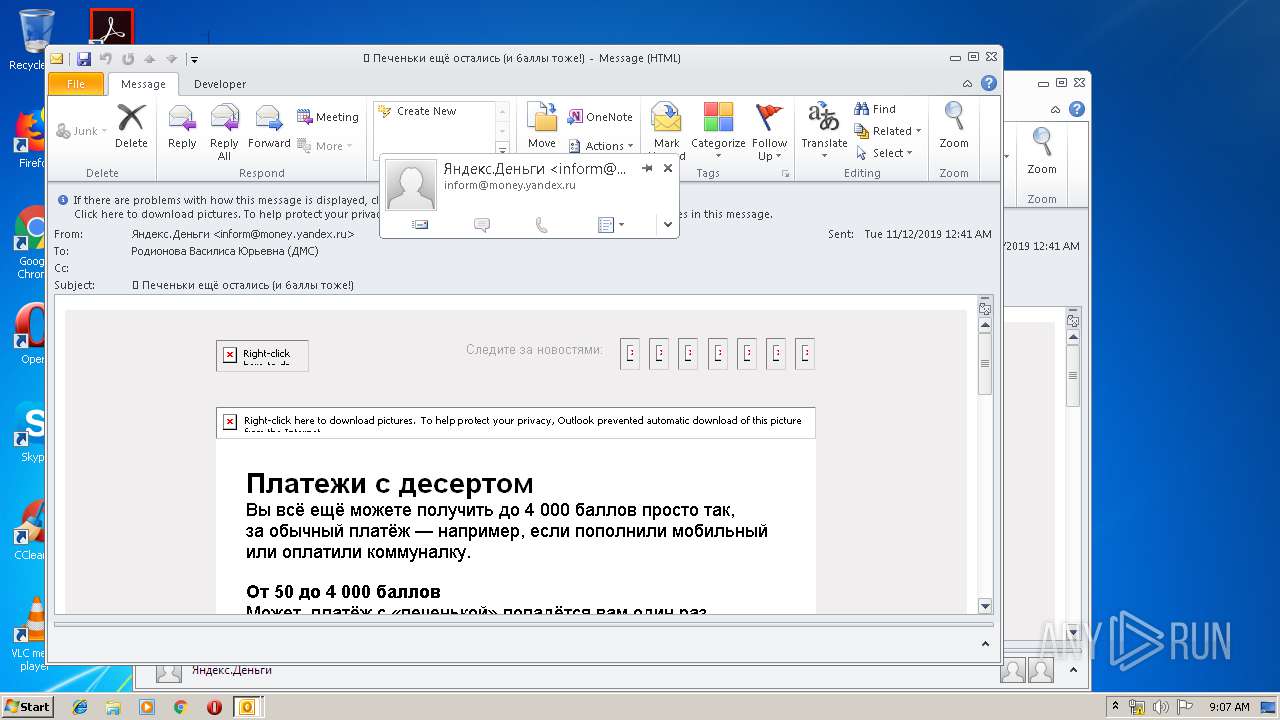Screen dimensions: 1280x720
Task: Open Outlook Help question mark
Action: click(988, 83)
